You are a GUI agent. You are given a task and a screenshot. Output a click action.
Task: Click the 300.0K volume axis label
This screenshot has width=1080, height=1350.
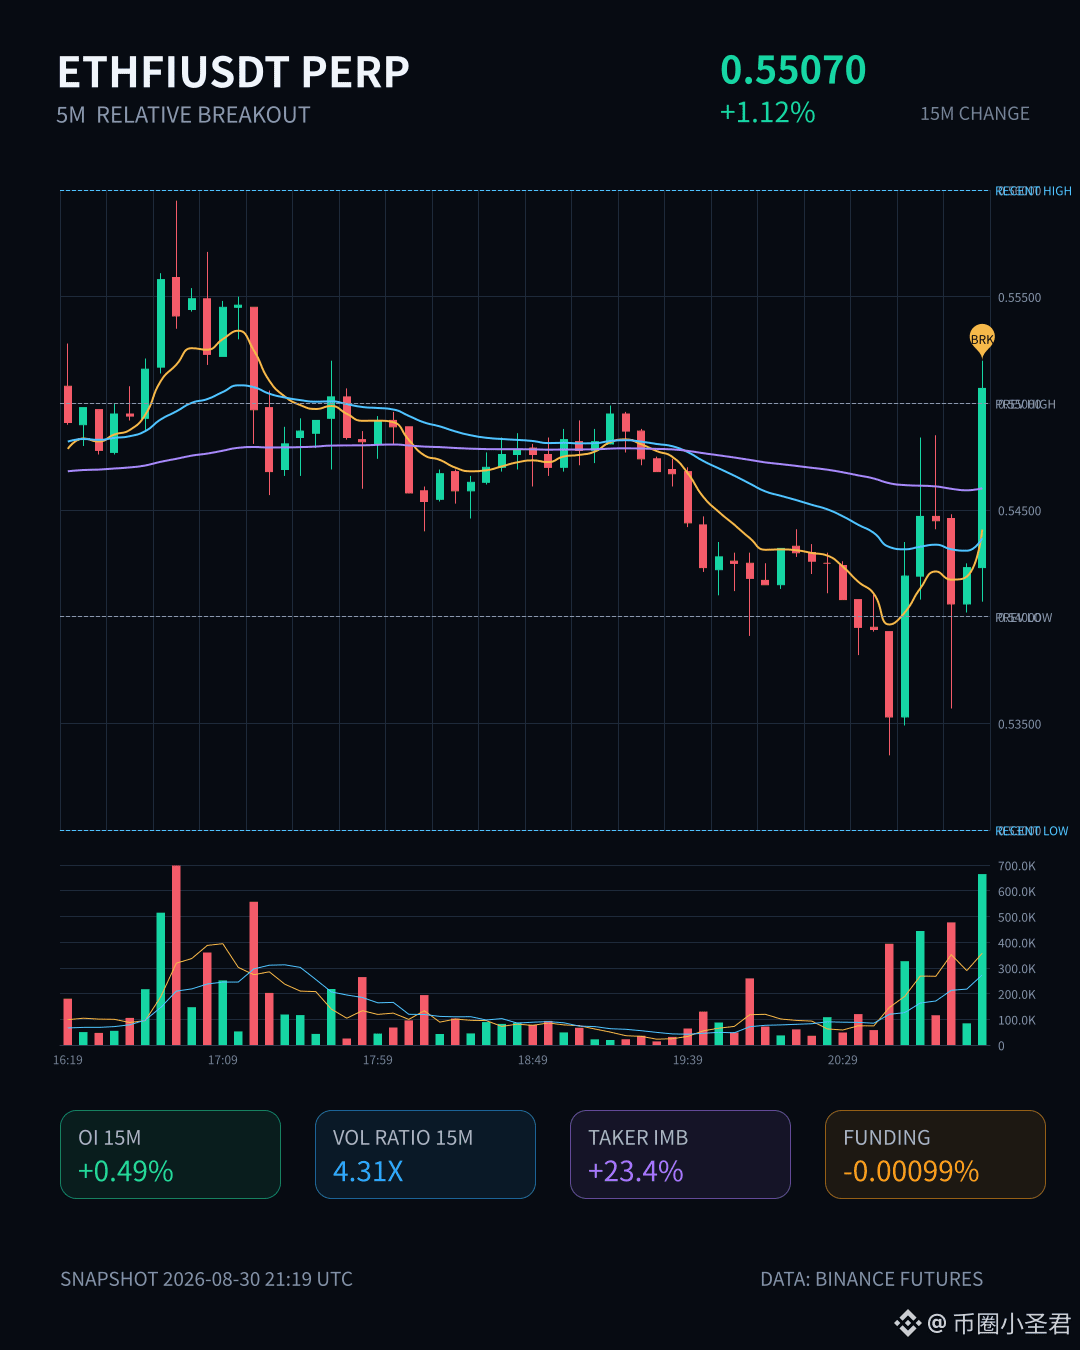click(x=1016, y=969)
